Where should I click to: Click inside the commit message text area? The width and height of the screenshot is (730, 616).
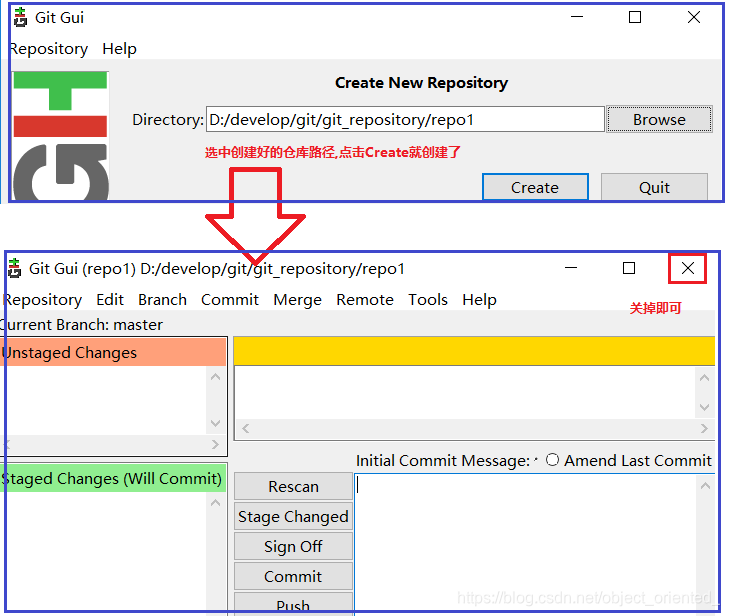click(525, 545)
